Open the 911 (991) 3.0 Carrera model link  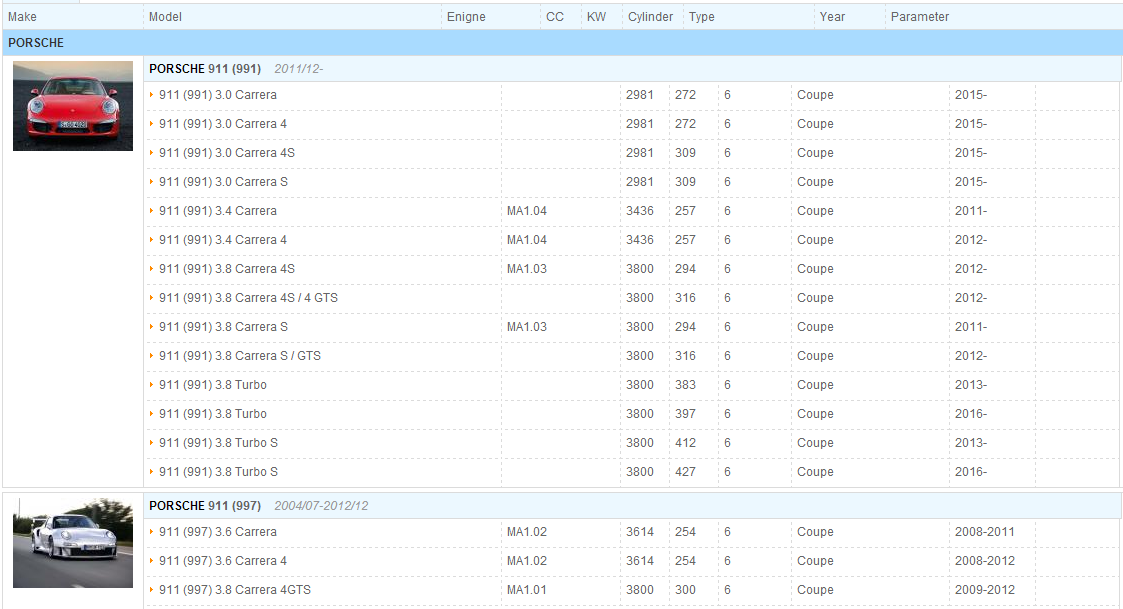218,95
